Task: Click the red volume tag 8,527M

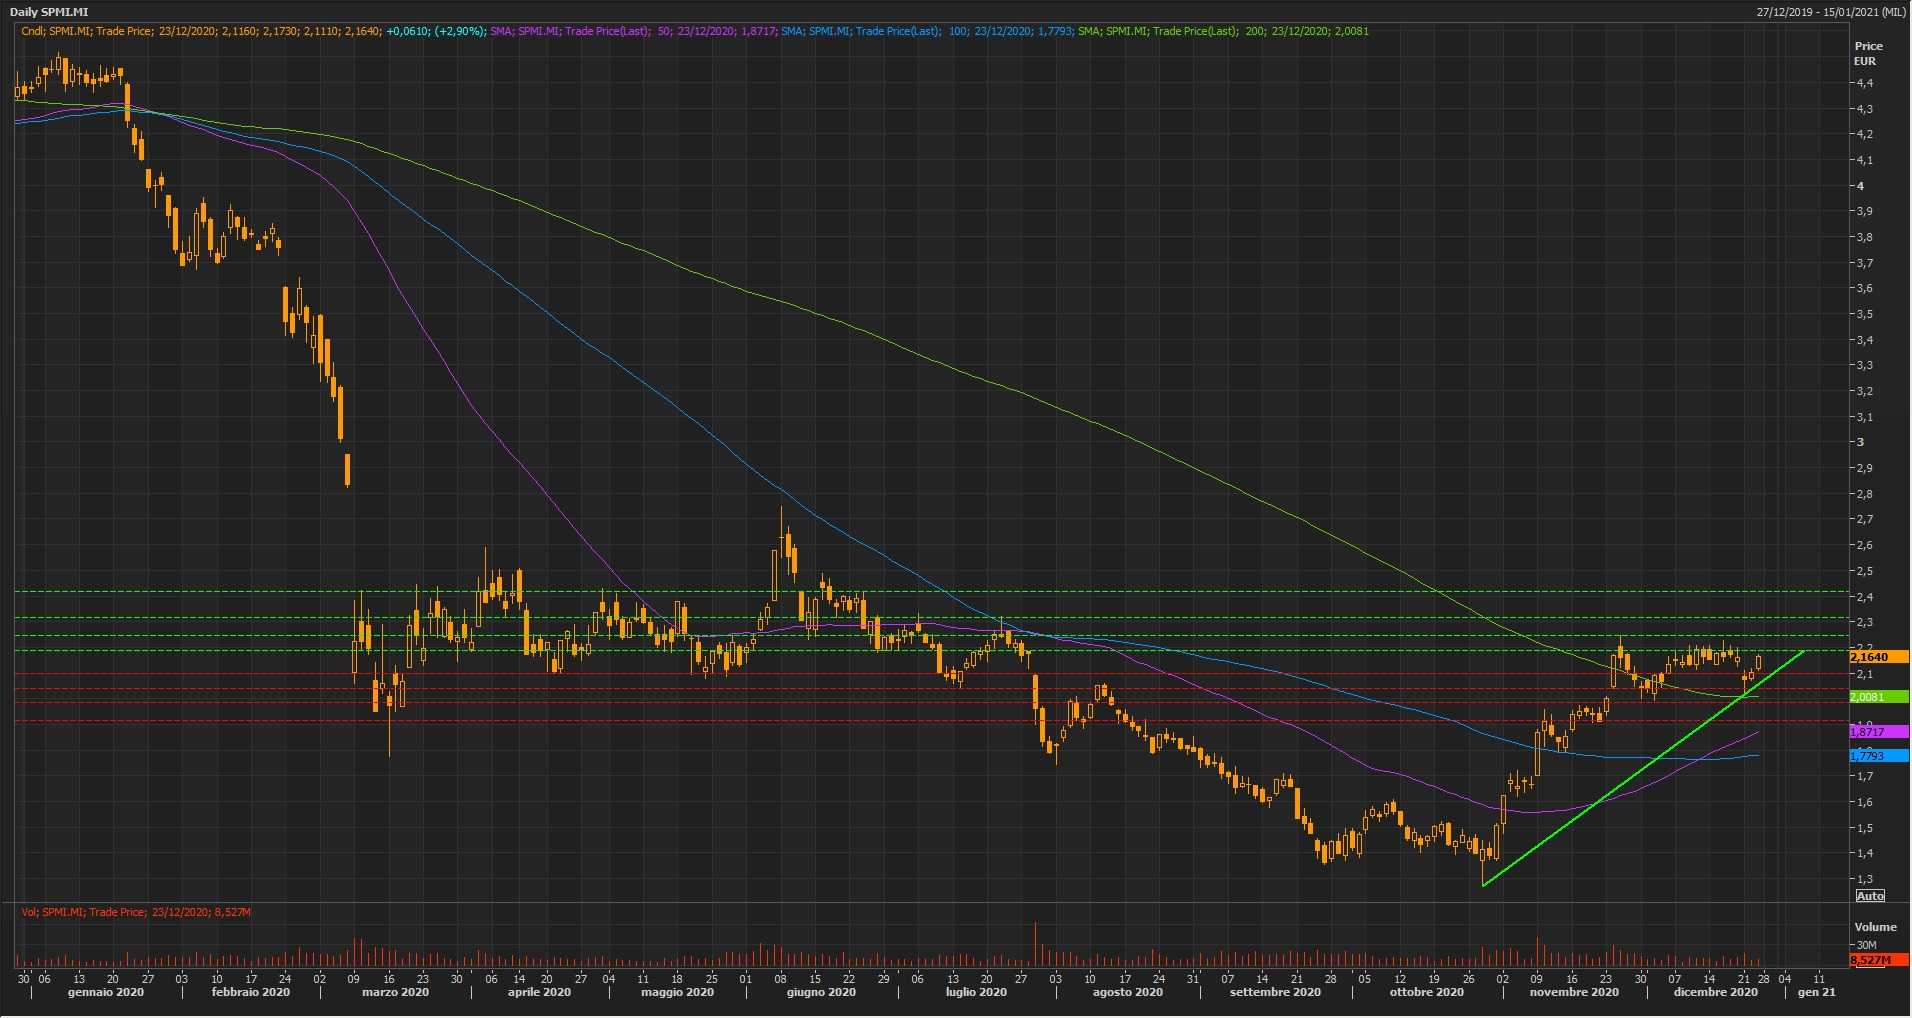Action: [x=1876, y=960]
